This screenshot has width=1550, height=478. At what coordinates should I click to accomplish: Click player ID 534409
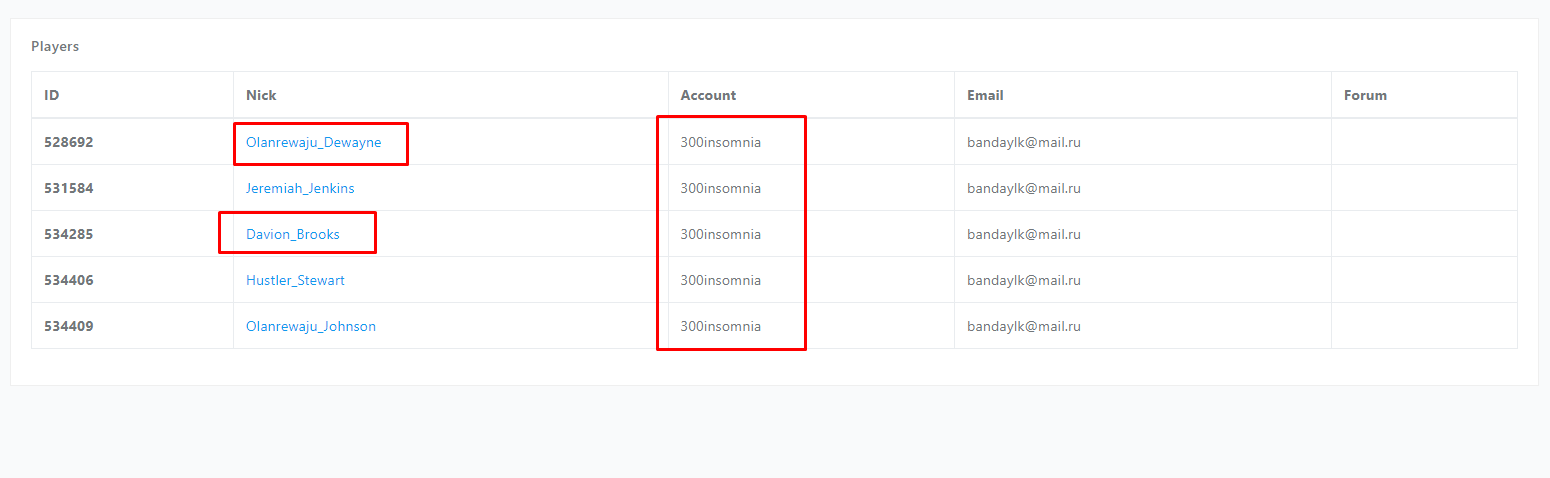pos(69,326)
